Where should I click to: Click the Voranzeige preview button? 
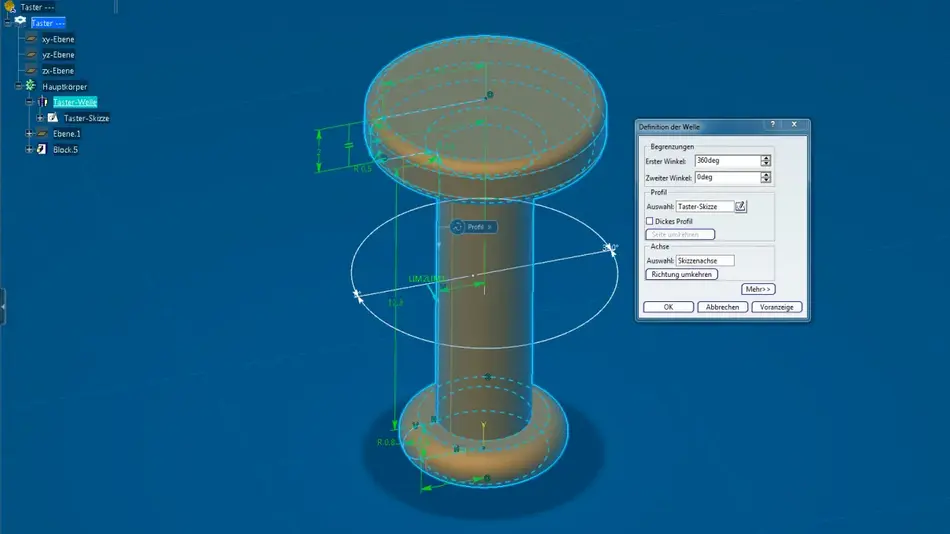click(x=777, y=307)
